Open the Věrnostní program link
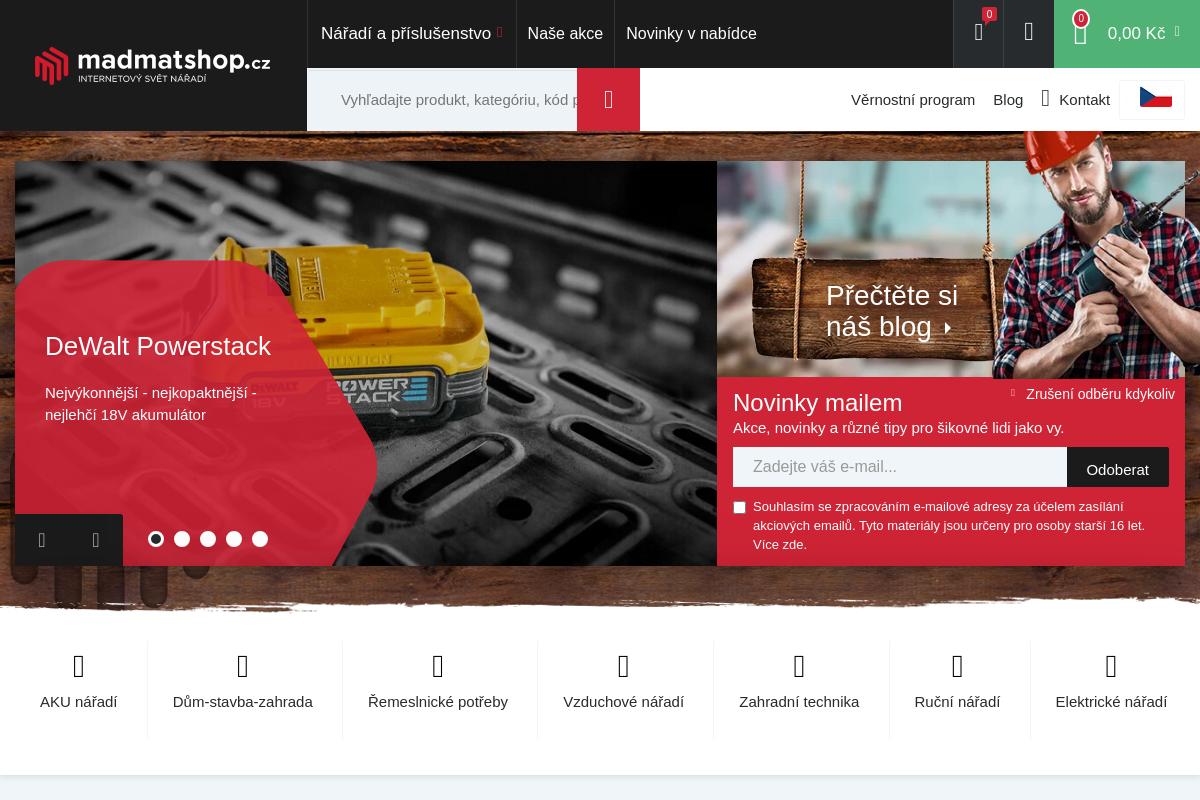 pyautogui.click(x=912, y=100)
